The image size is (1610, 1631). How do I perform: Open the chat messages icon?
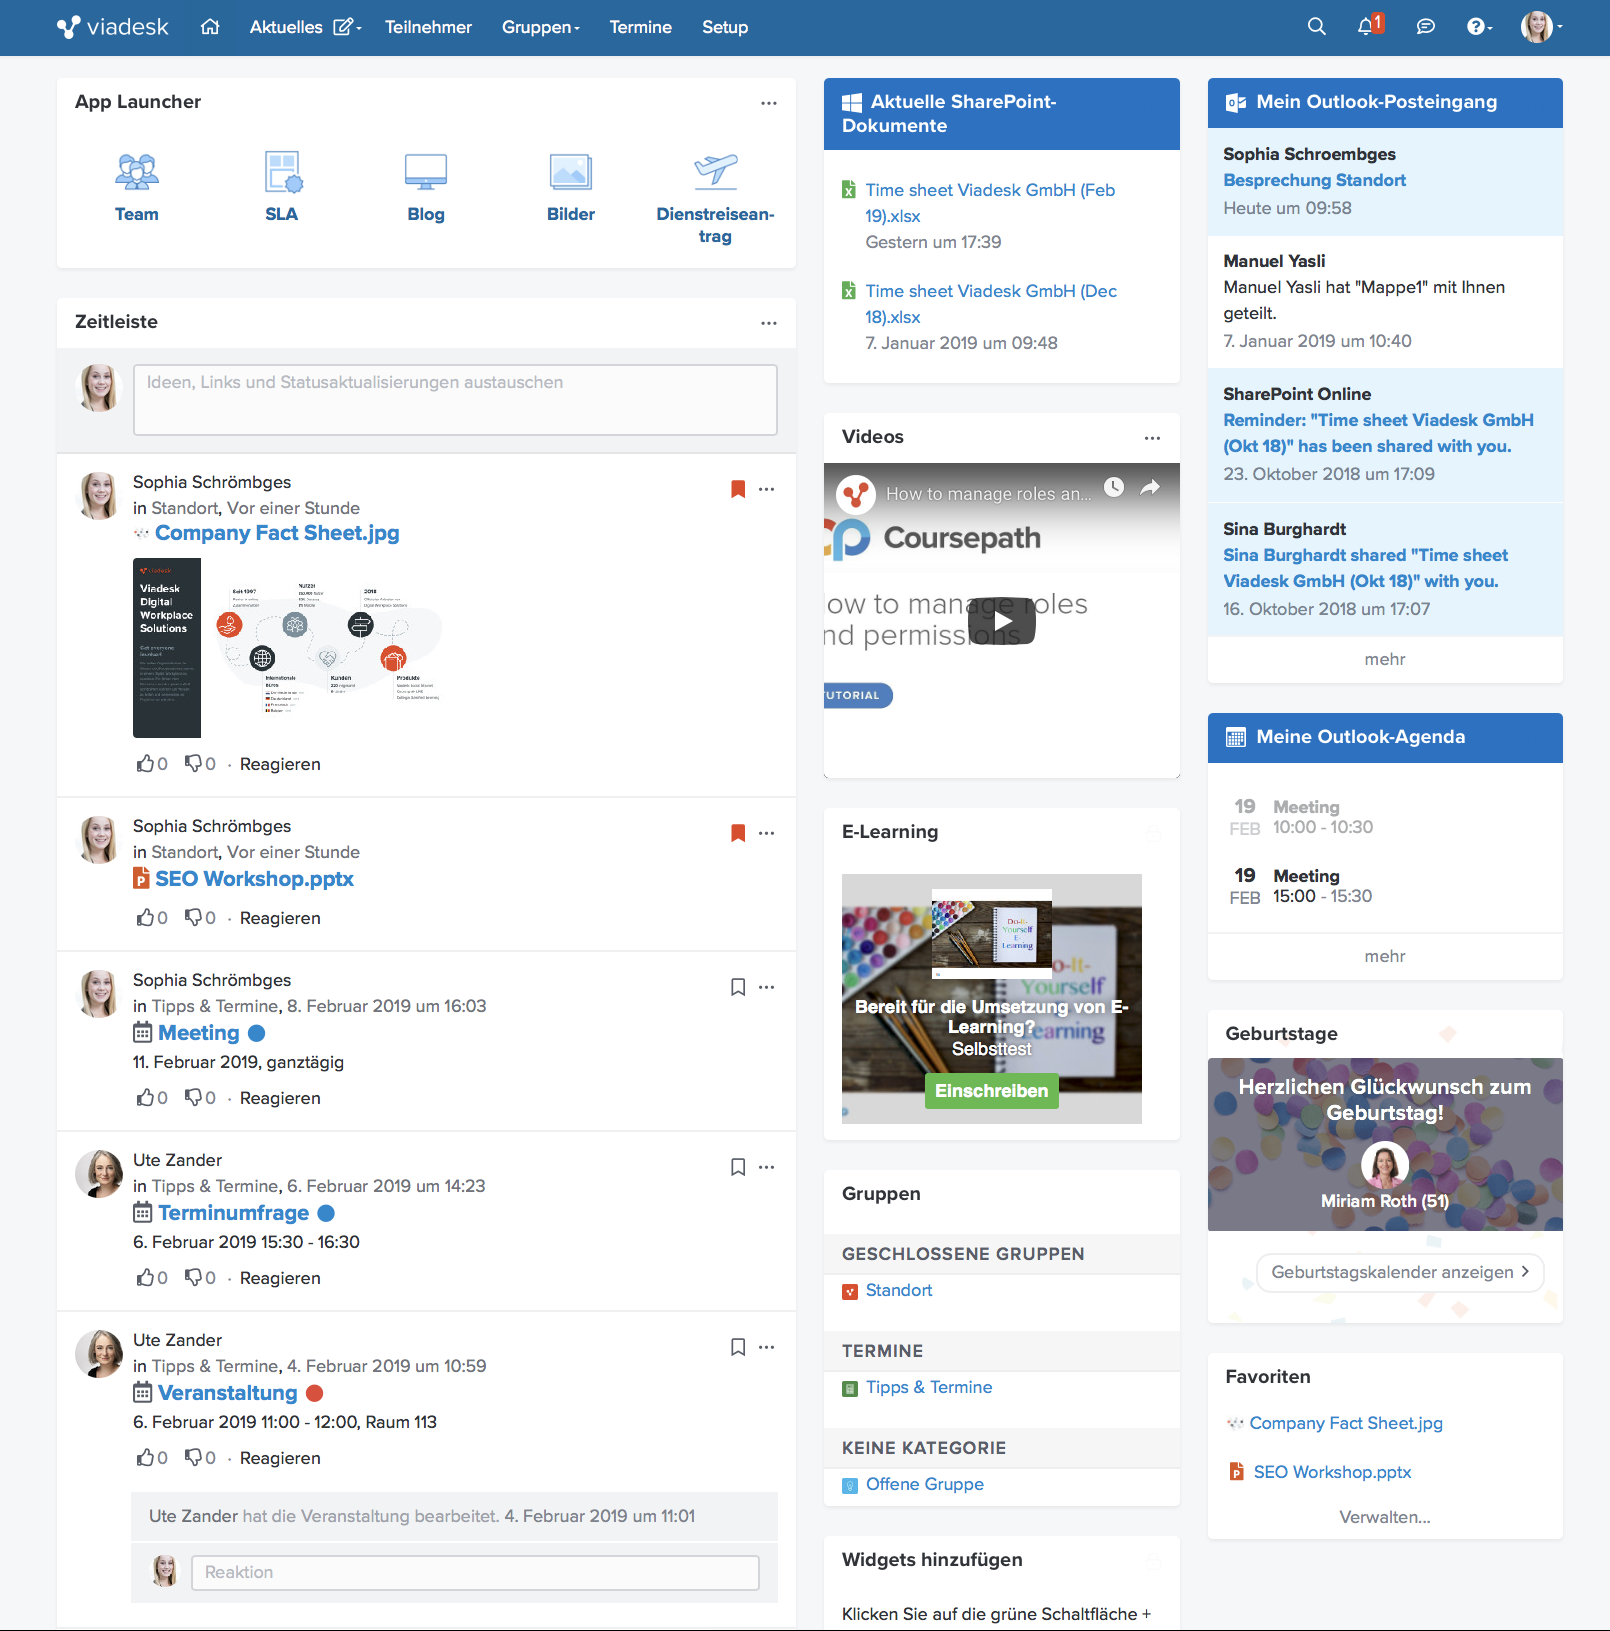(1425, 27)
